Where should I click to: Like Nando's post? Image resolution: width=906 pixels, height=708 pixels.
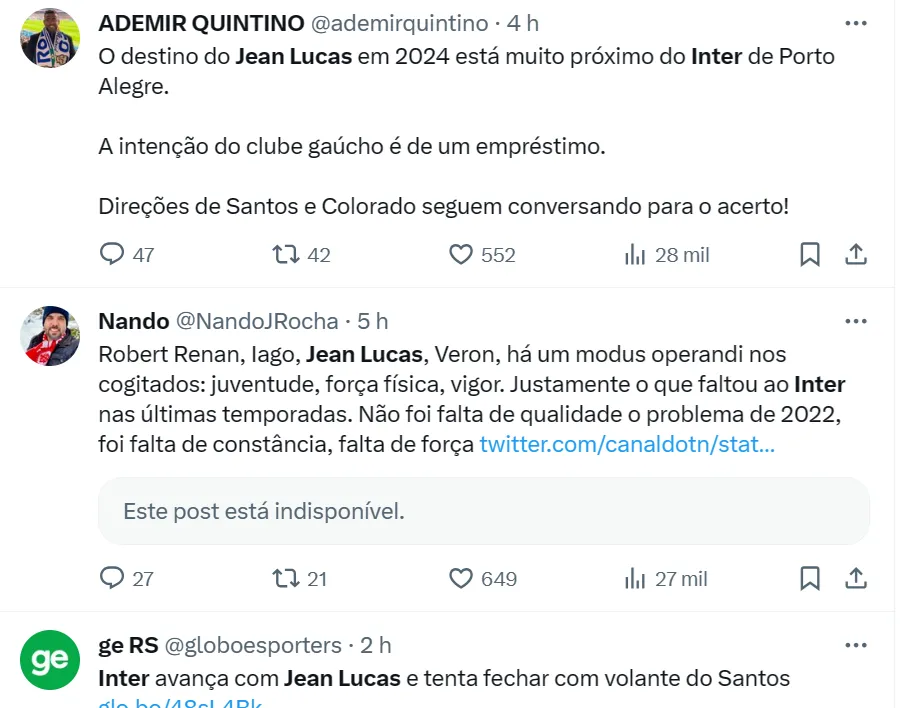461,578
